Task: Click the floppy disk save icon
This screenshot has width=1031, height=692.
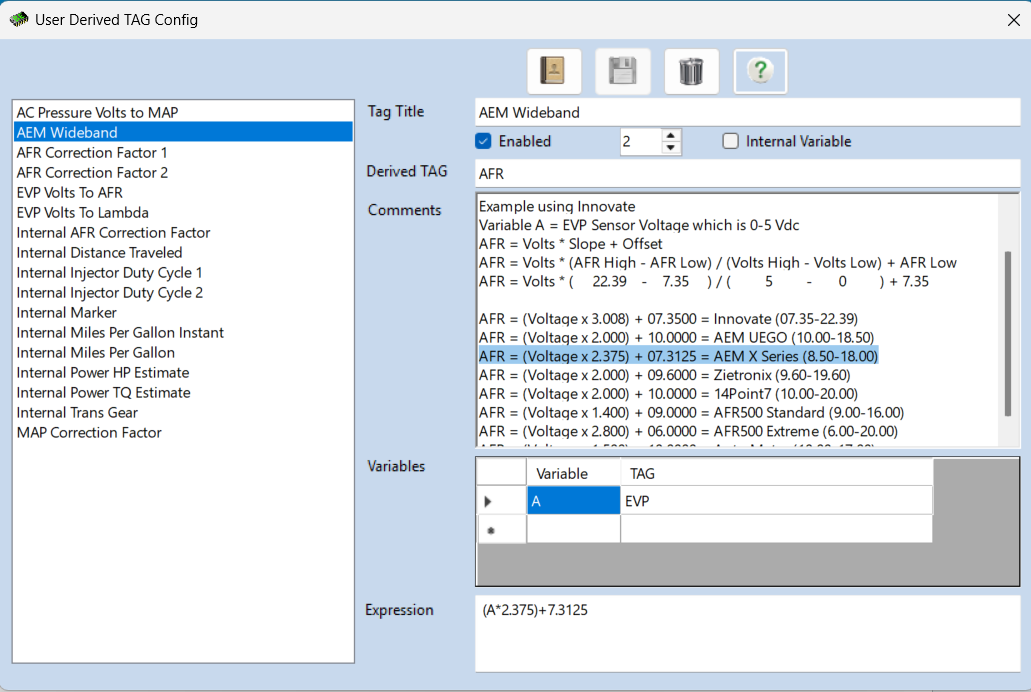Action: point(622,72)
